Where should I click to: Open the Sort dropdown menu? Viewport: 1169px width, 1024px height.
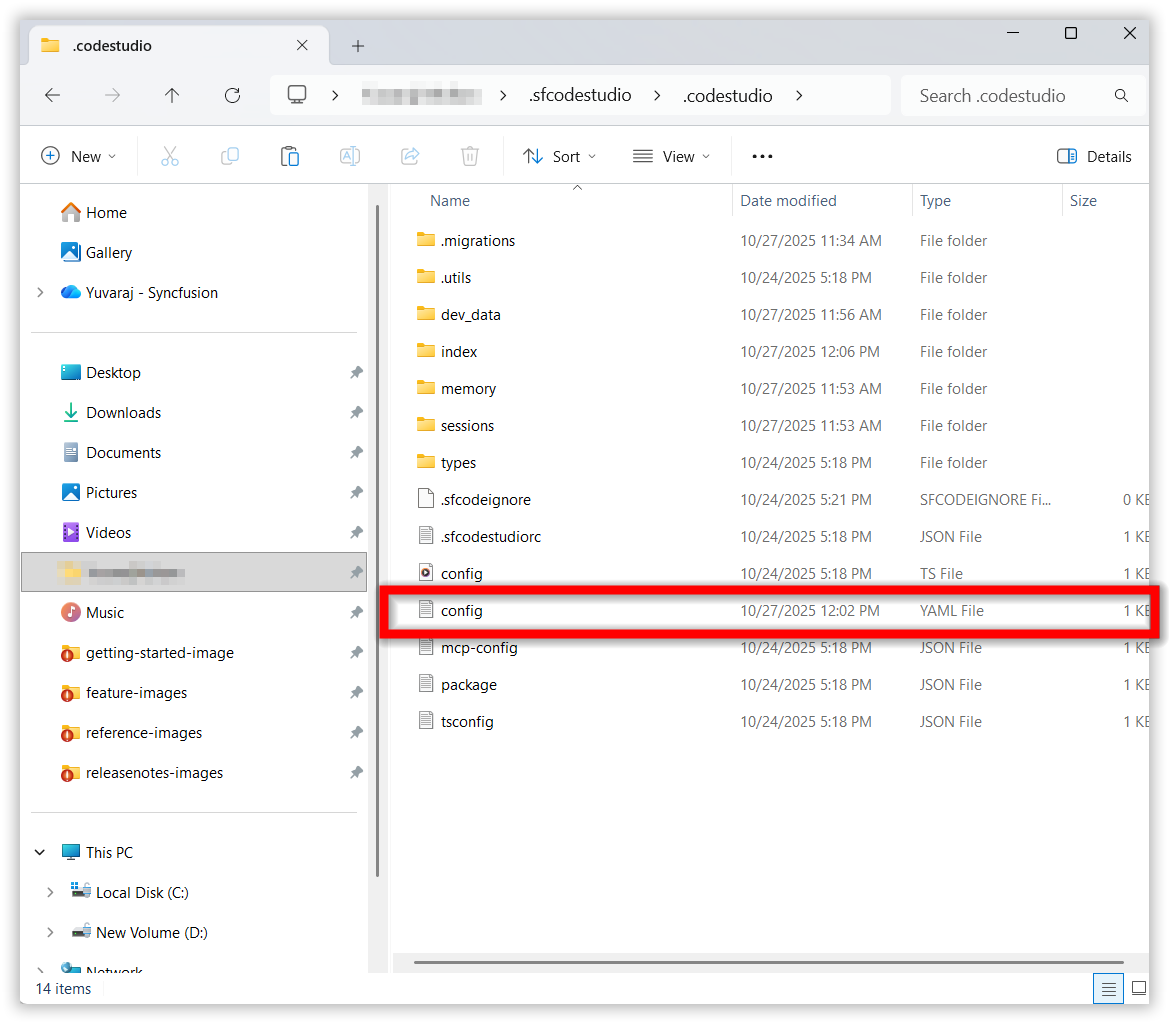point(559,156)
